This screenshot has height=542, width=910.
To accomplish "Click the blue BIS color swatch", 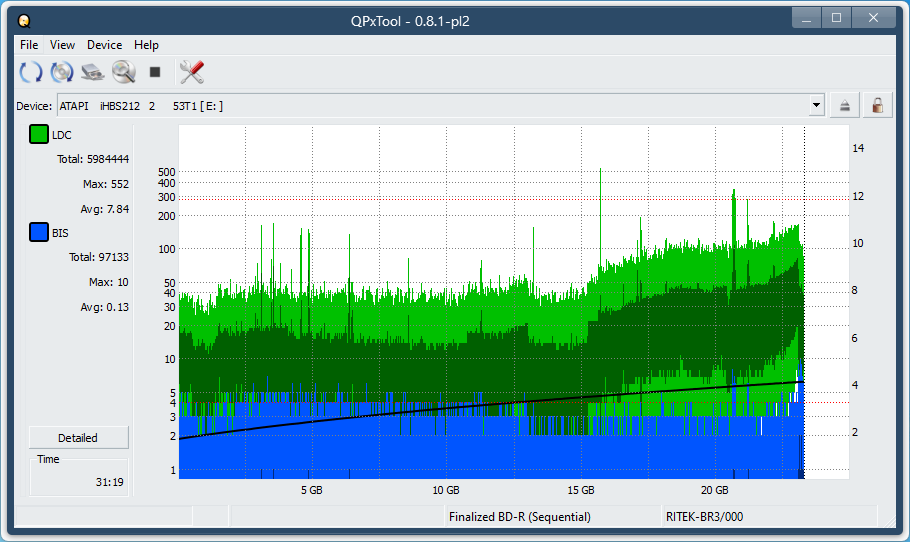I will point(39,232).
